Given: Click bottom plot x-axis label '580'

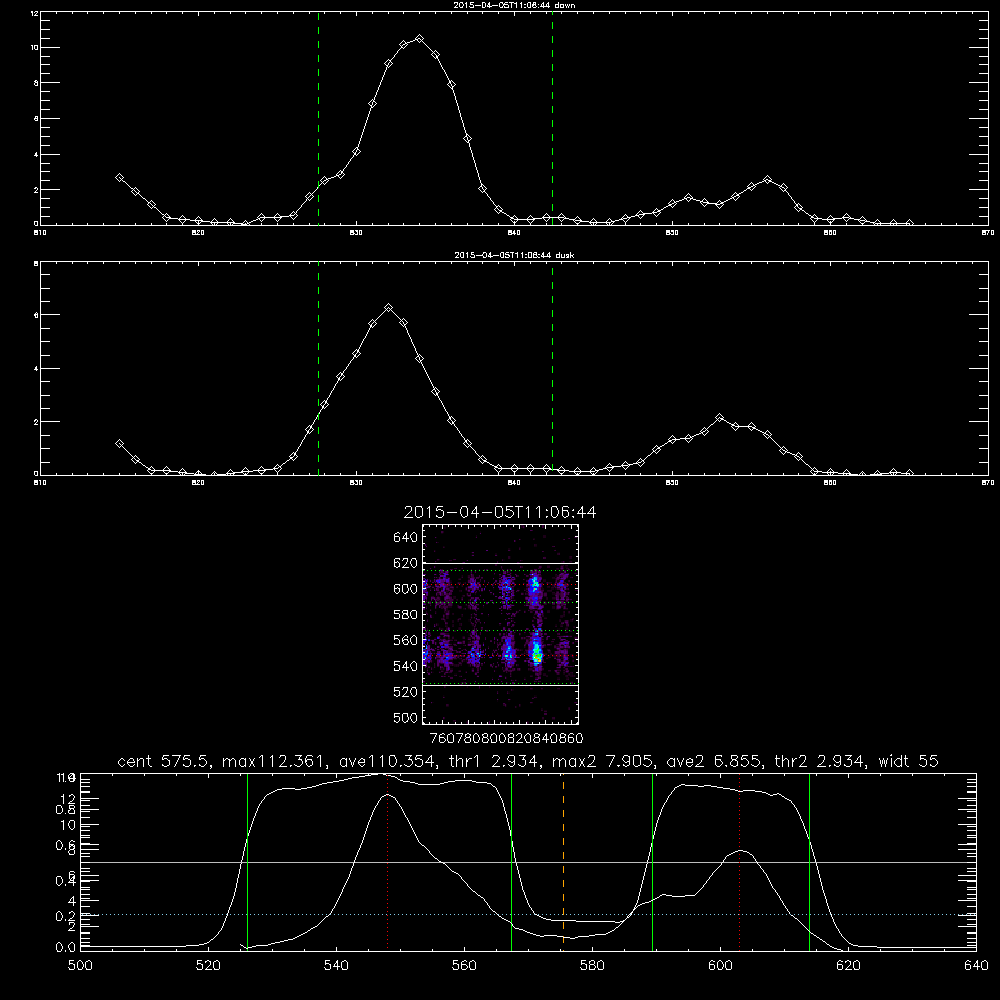Looking at the screenshot, I should tap(592, 966).
